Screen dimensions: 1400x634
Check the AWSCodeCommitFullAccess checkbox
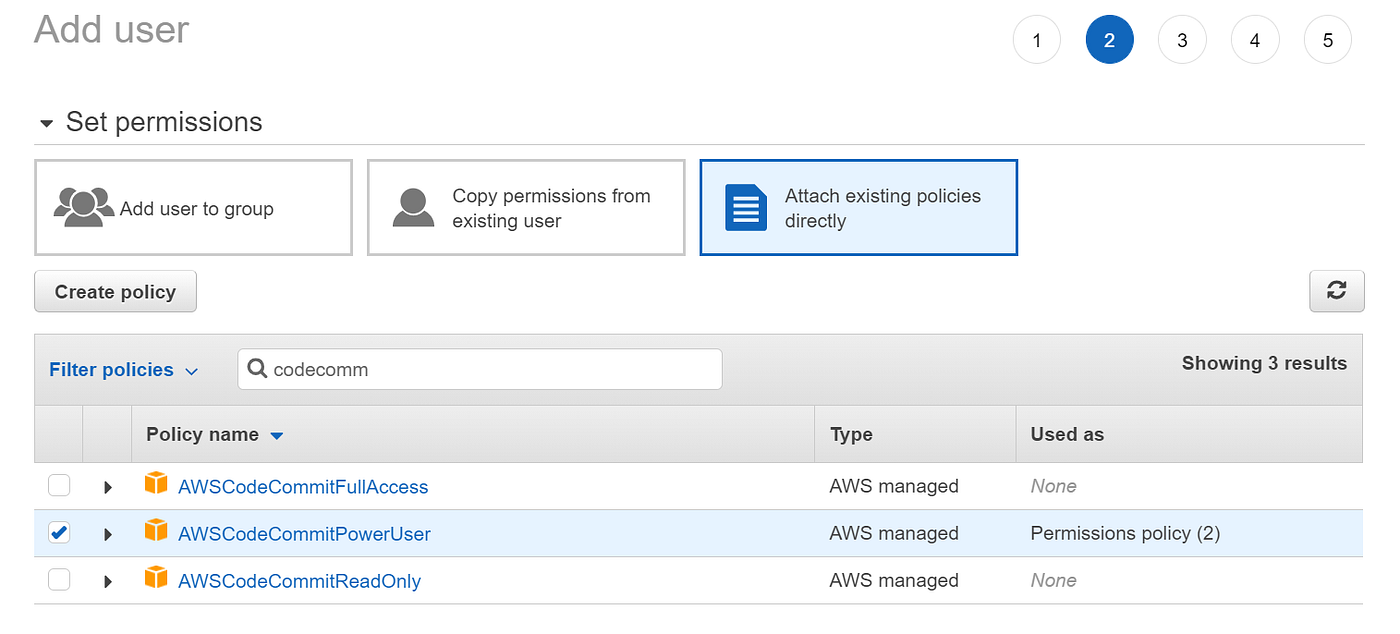point(59,486)
